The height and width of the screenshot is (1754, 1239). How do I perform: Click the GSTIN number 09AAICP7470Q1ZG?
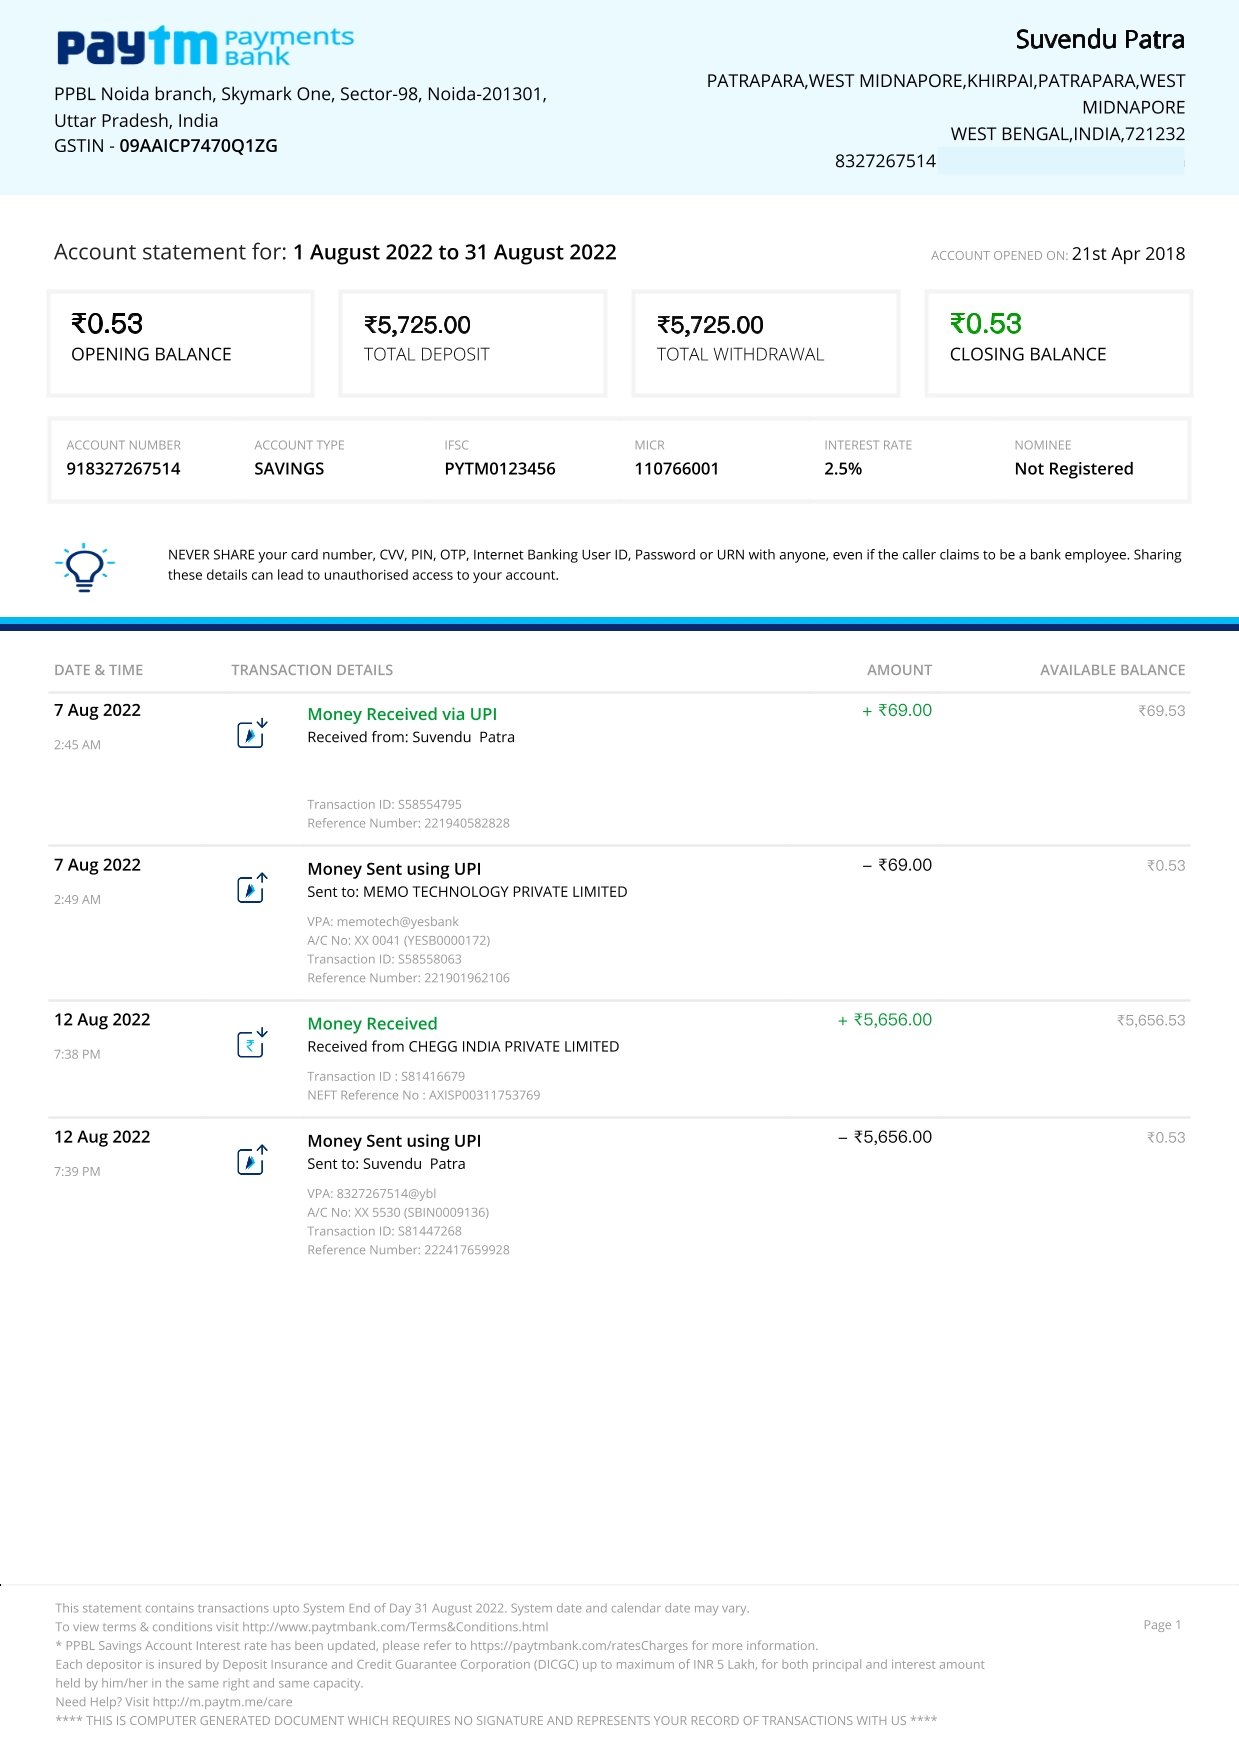199,146
